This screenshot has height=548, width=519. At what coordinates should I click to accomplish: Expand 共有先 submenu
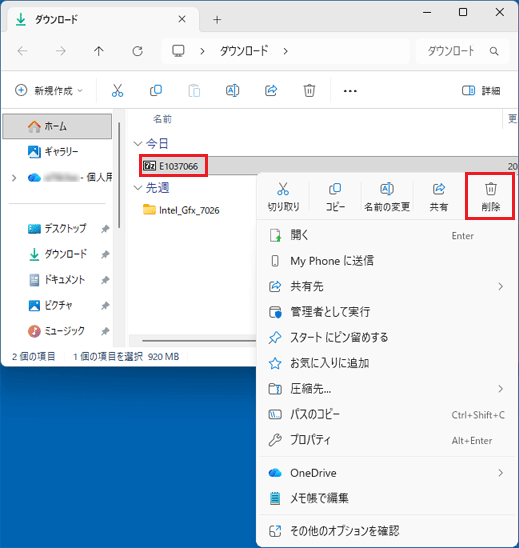point(500,287)
